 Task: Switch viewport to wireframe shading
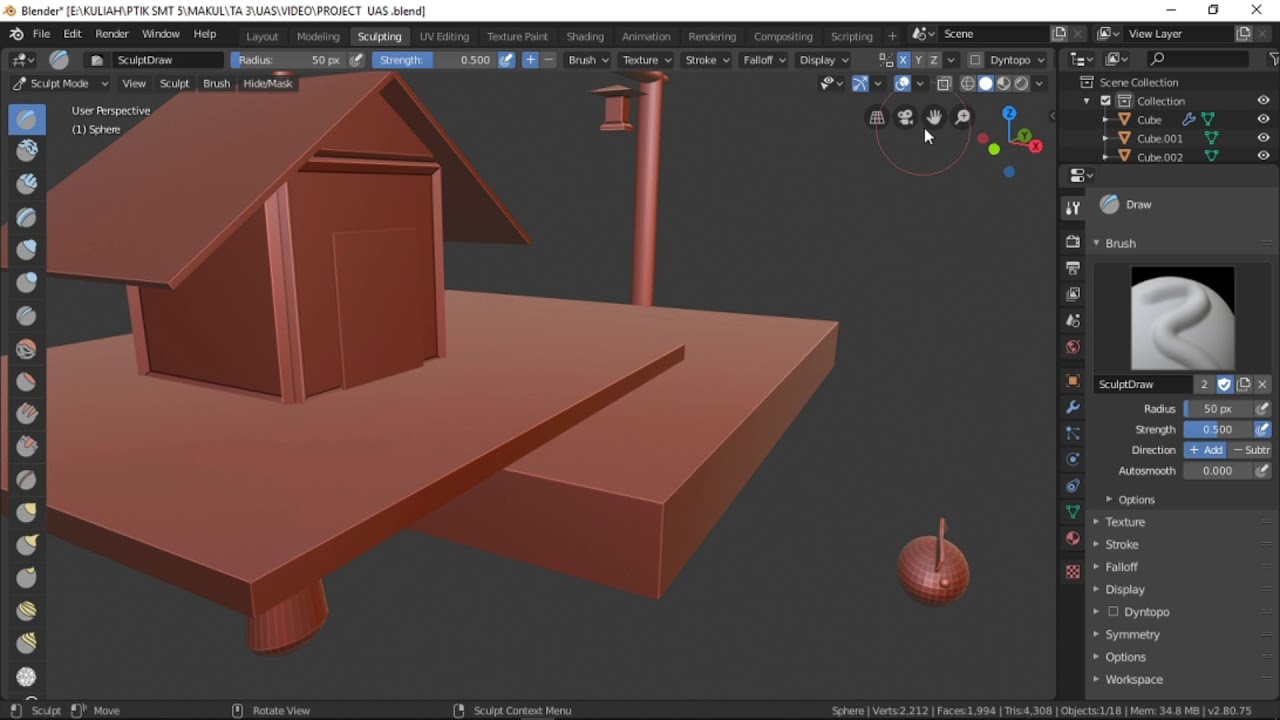(x=968, y=84)
